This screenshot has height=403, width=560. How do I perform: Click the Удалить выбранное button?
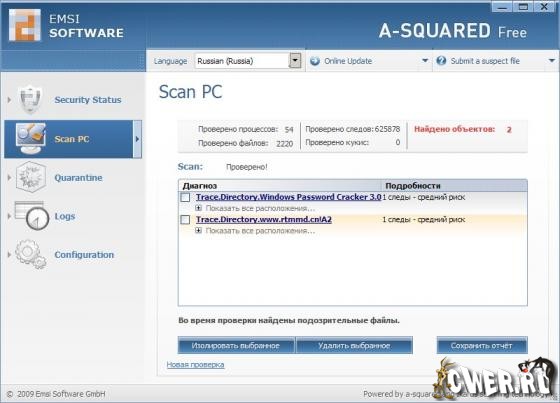pos(354,345)
